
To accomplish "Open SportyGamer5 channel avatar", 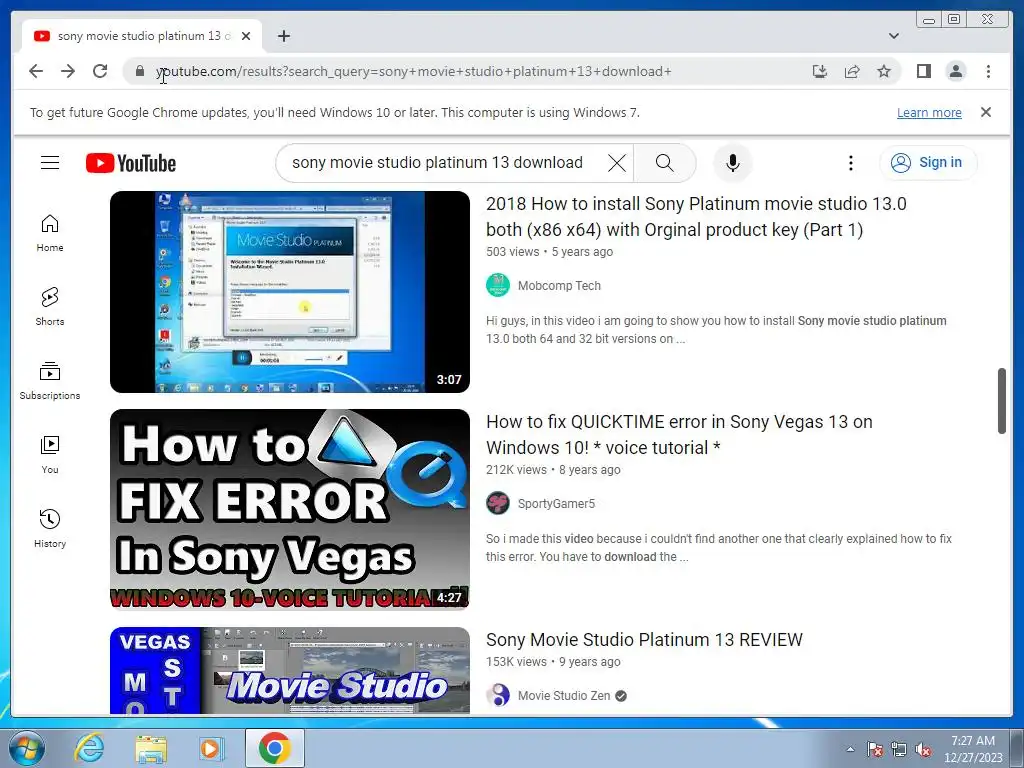I will [x=498, y=504].
